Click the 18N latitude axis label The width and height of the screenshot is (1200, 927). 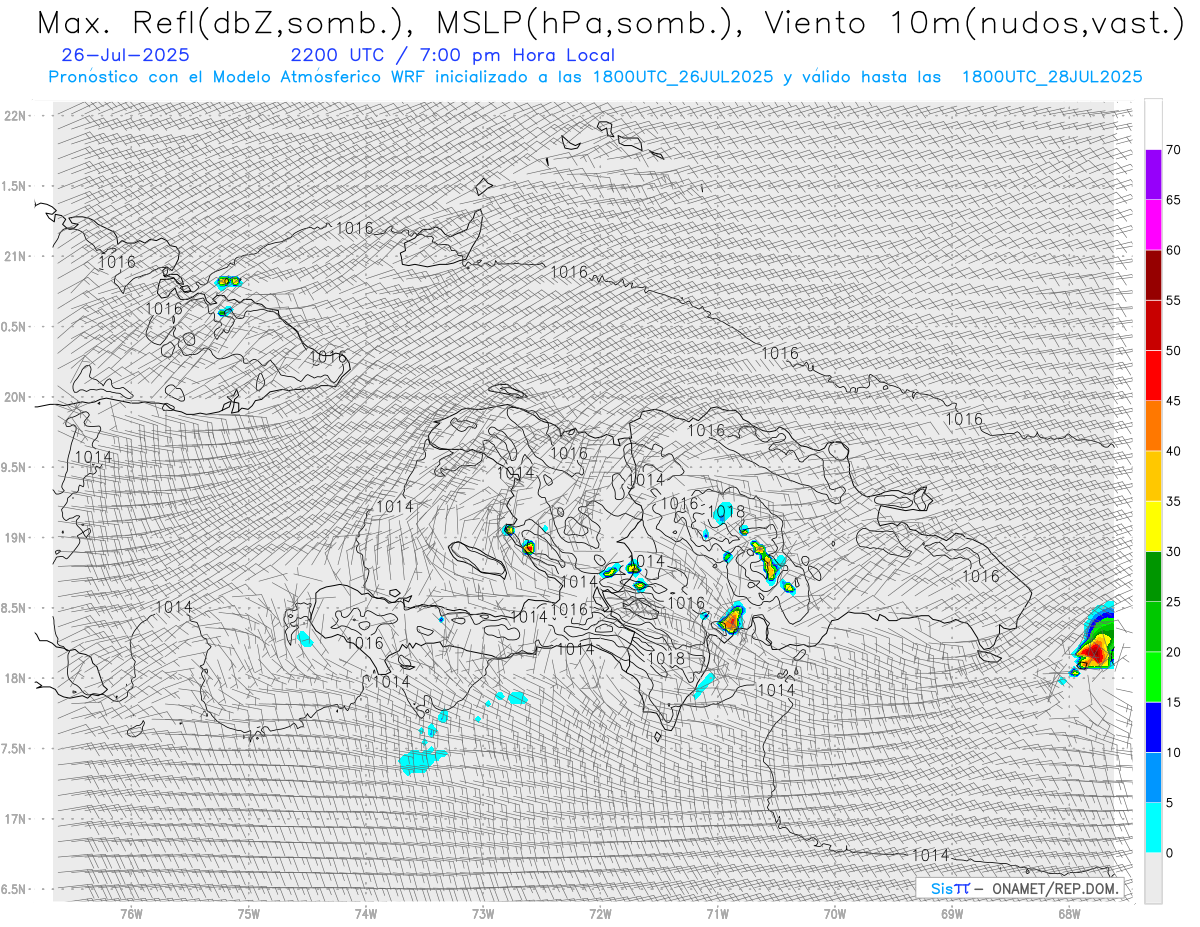14,678
